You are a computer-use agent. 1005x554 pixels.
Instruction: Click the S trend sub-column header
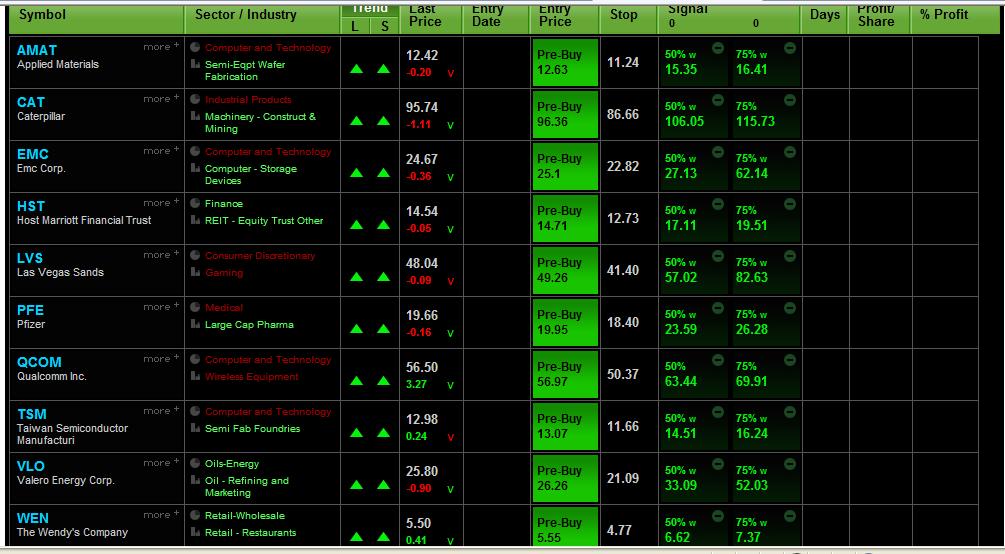385,26
